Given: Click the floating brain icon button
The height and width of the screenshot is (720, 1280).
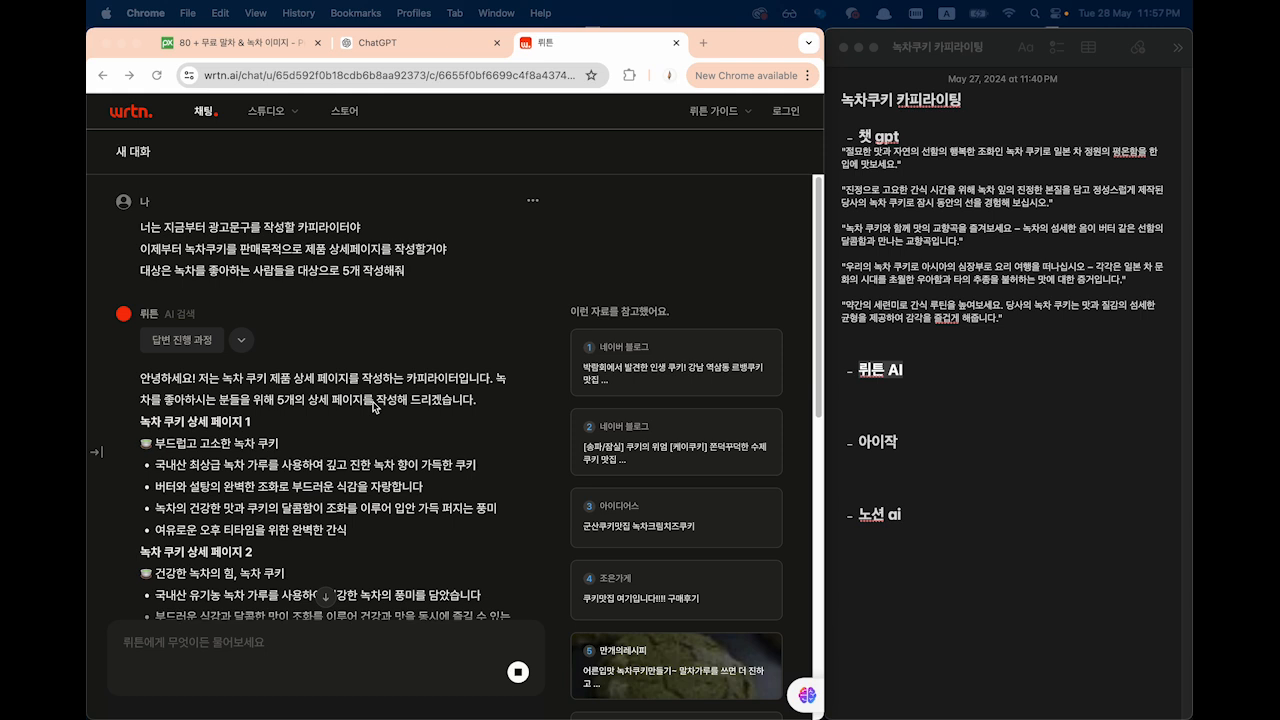Looking at the screenshot, I should pyautogui.click(x=807, y=695).
